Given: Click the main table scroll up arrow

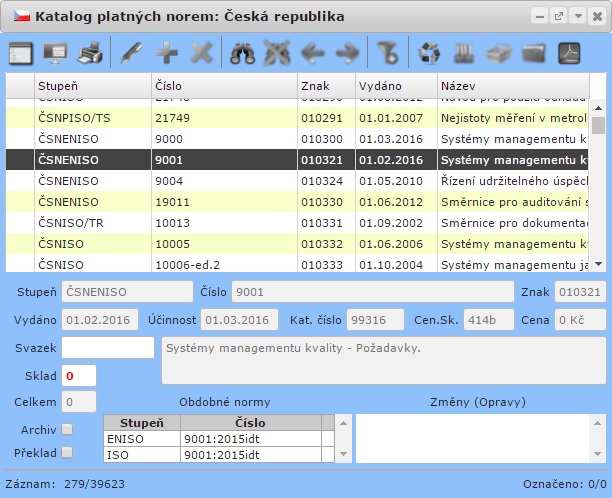Looking at the screenshot, I should click(x=598, y=108).
